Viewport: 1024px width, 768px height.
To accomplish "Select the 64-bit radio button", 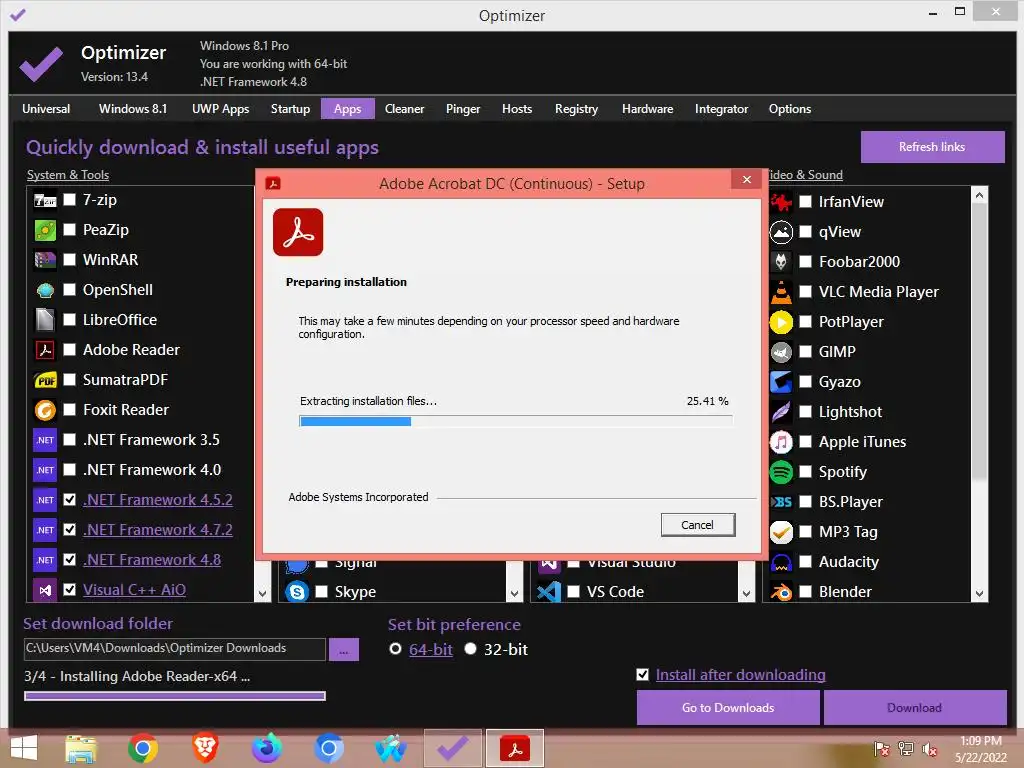I will point(395,649).
